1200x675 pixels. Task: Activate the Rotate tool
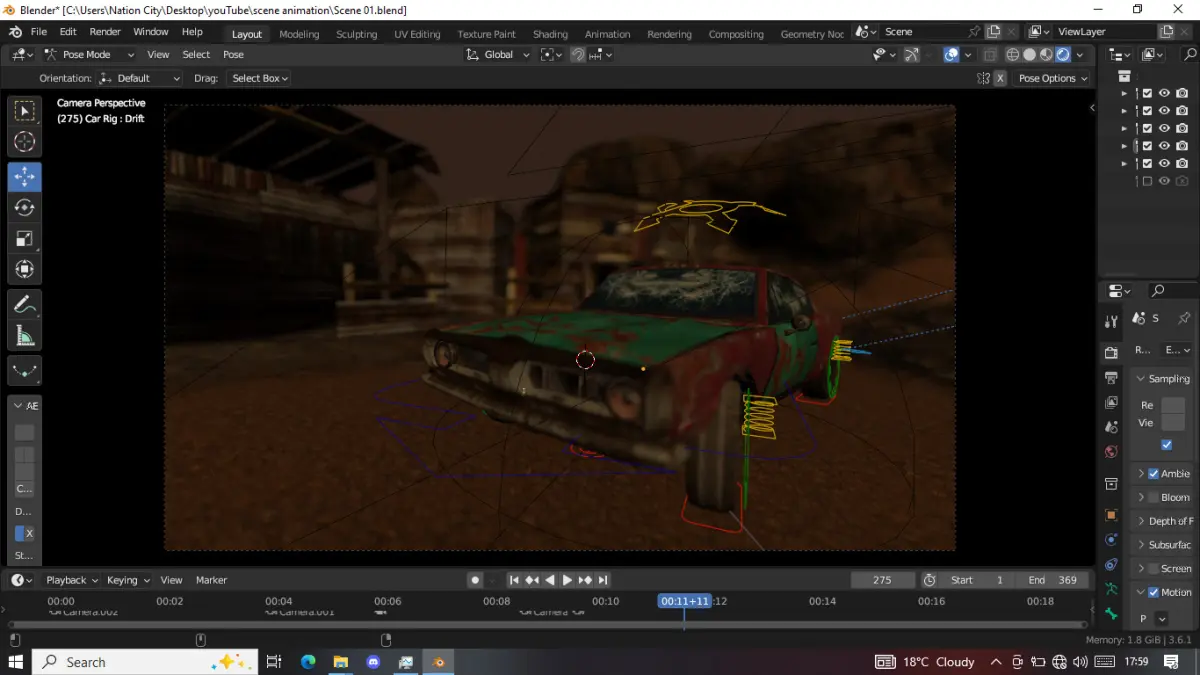coord(25,207)
